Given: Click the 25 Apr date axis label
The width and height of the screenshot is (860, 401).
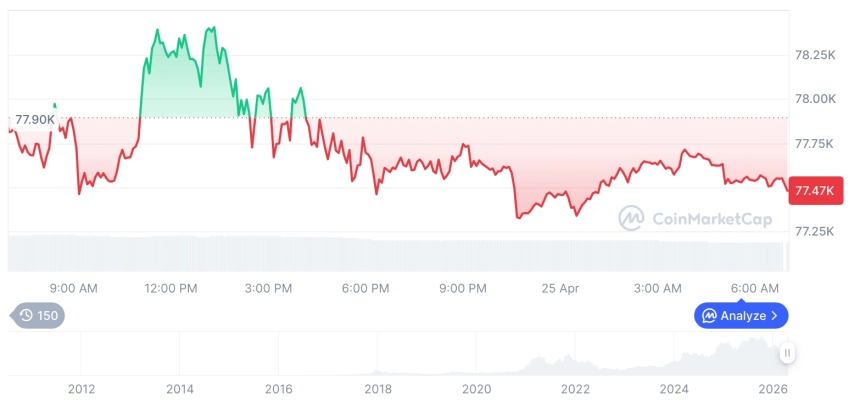Looking at the screenshot, I should tap(560, 288).
